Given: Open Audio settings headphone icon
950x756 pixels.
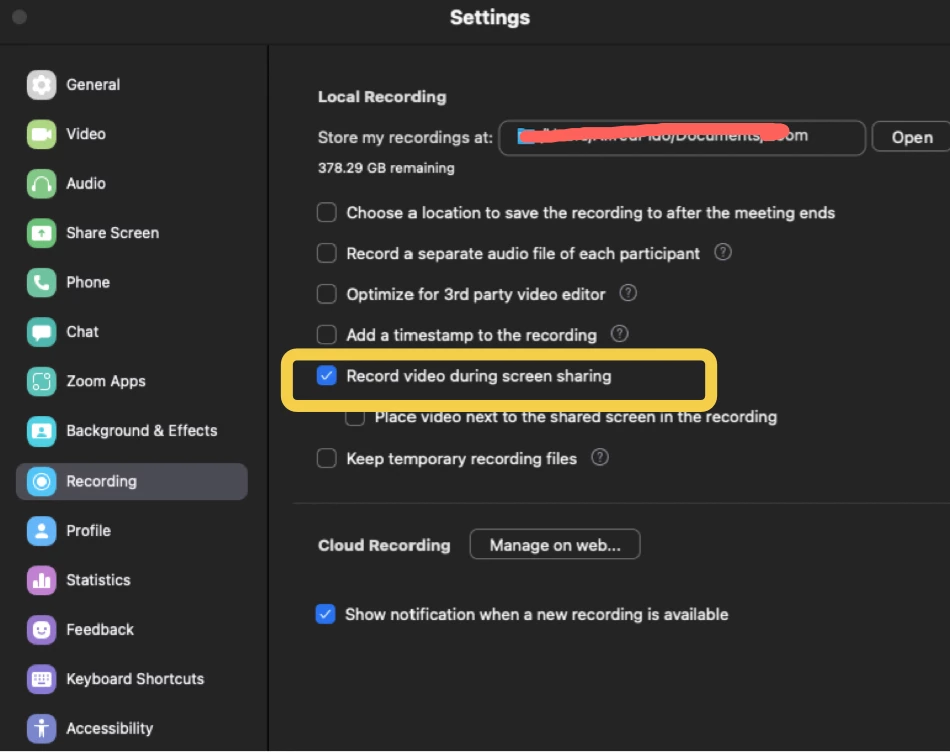Looking at the screenshot, I should click(x=41, y=184).
